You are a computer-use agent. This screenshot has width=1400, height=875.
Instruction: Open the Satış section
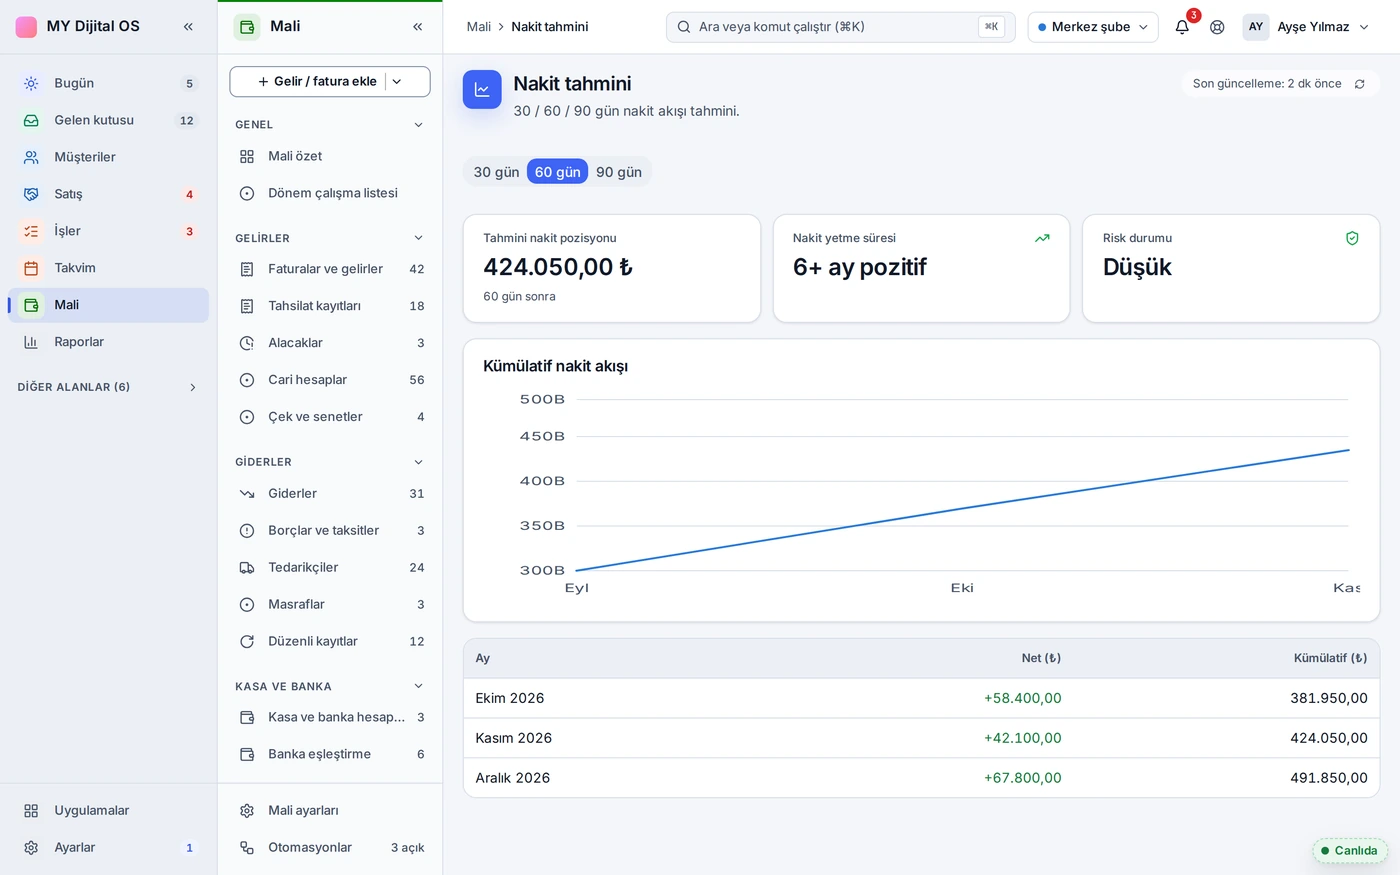pos(108,195)
